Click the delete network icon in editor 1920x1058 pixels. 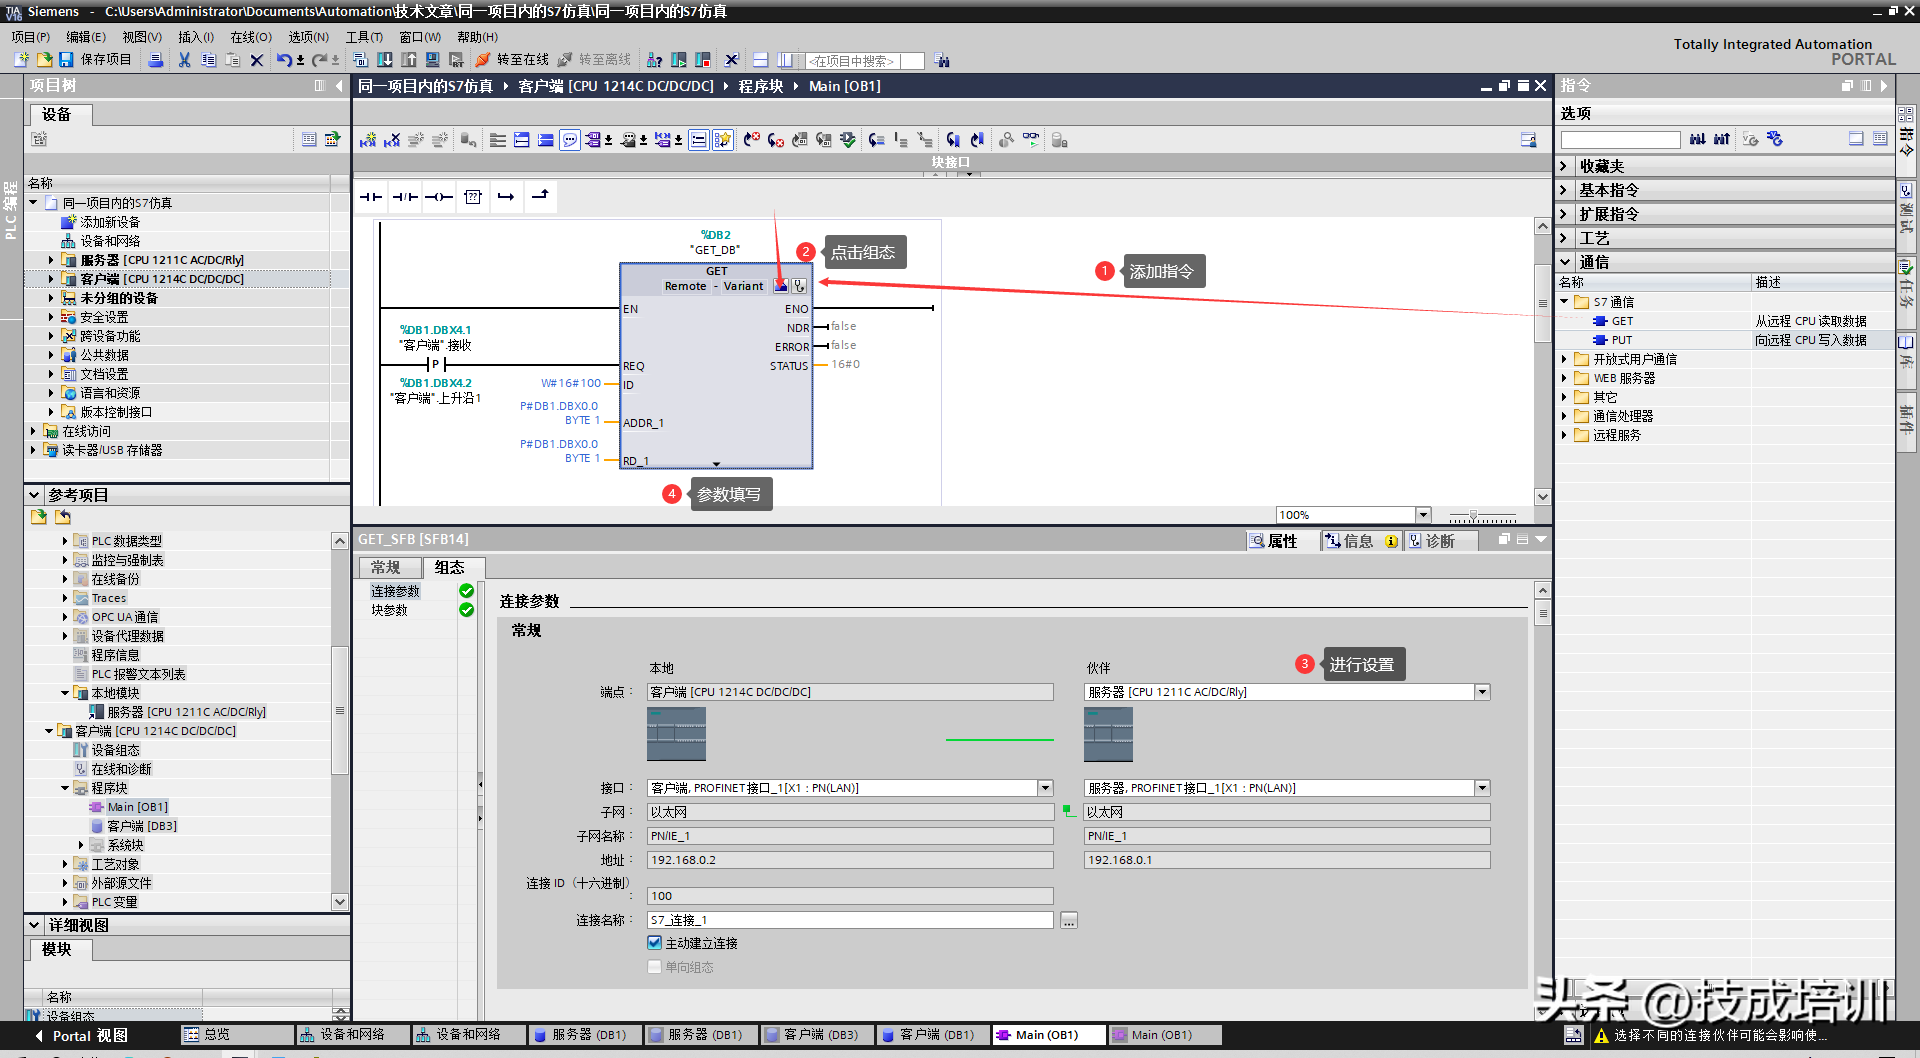[392, 140]
